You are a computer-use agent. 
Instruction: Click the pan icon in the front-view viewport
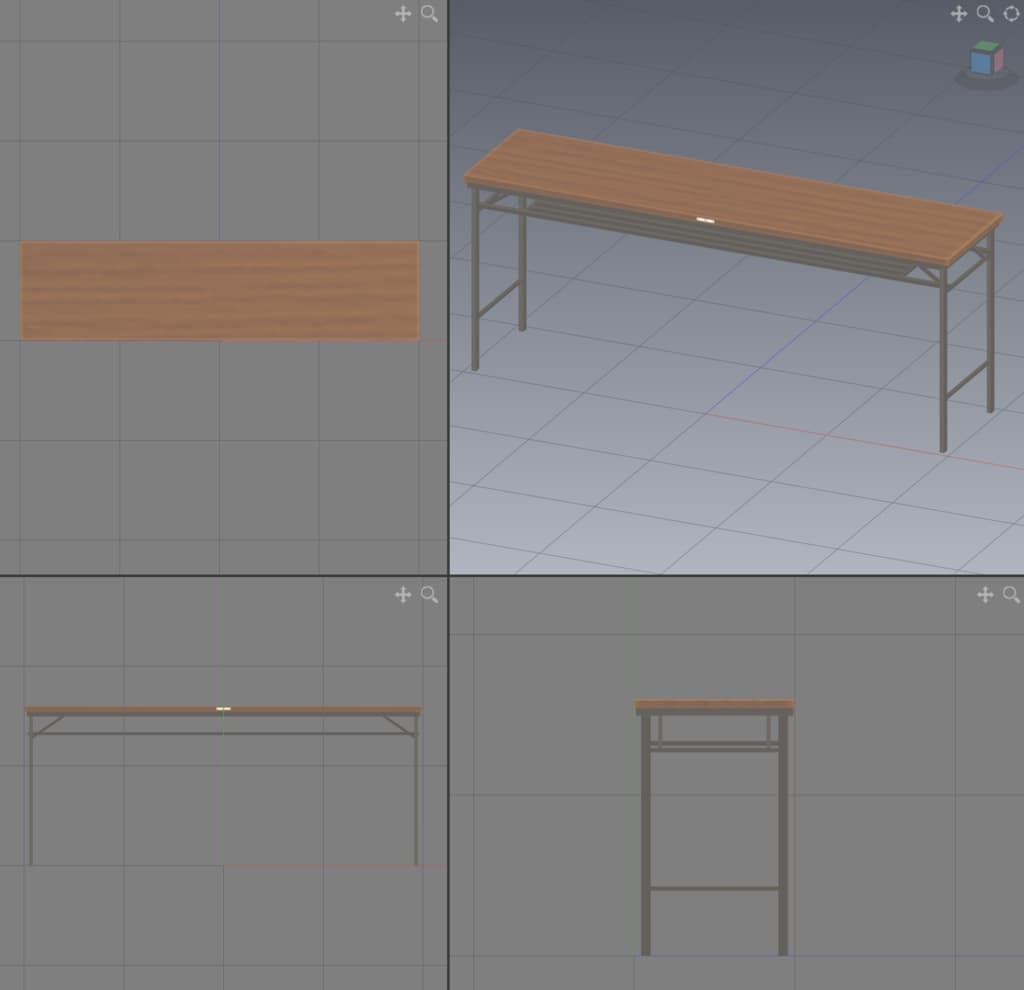pos(403,595)
